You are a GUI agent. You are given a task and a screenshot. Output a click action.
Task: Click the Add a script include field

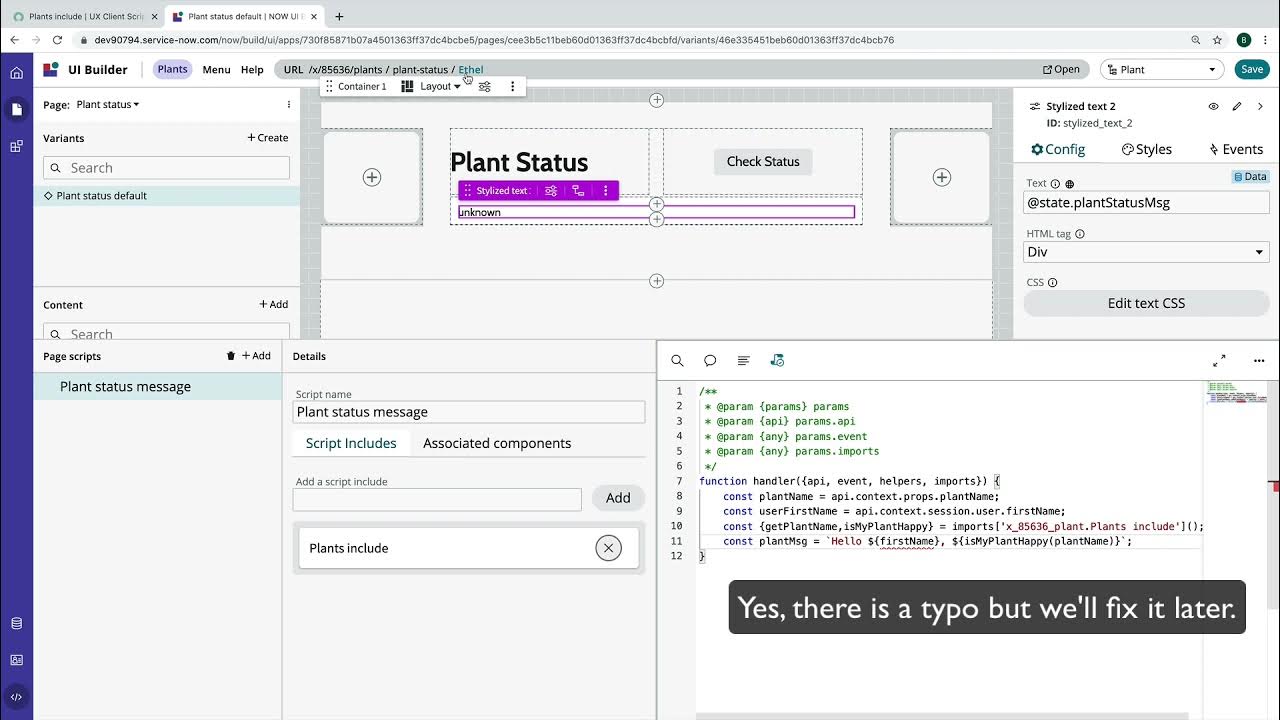(437, 499)
